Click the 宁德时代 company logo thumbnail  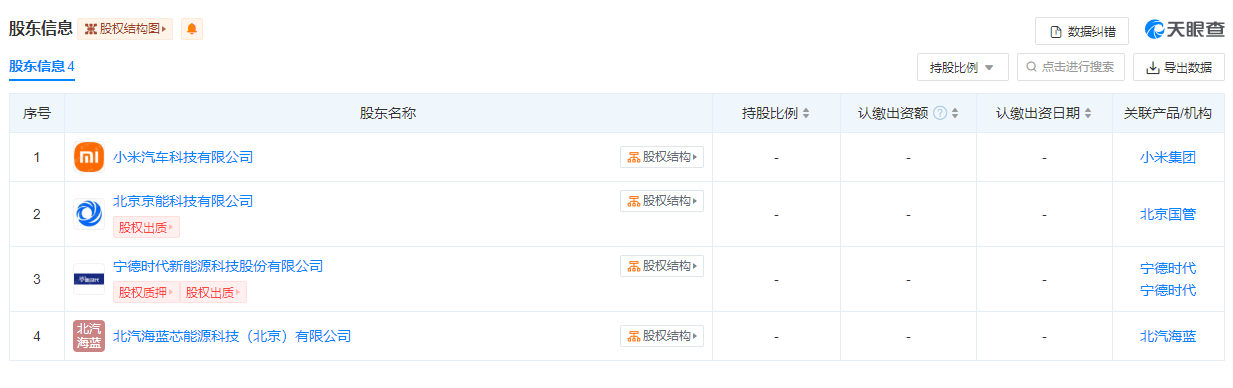[x=89, y=279]
